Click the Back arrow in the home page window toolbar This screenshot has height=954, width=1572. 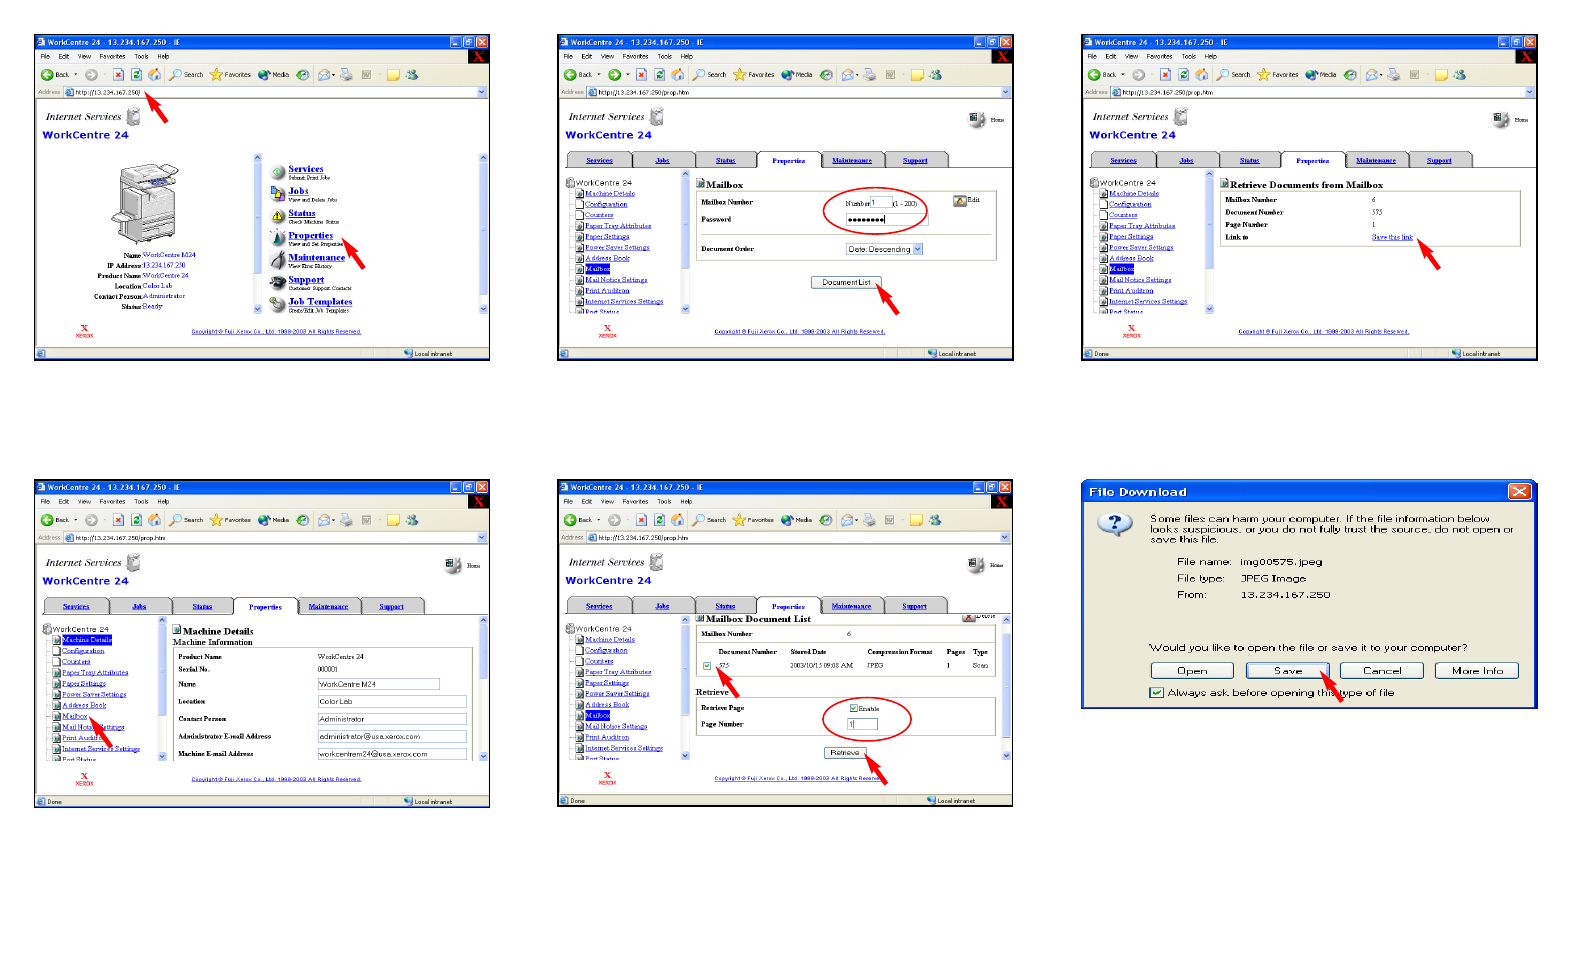click(x=47, y=75)
